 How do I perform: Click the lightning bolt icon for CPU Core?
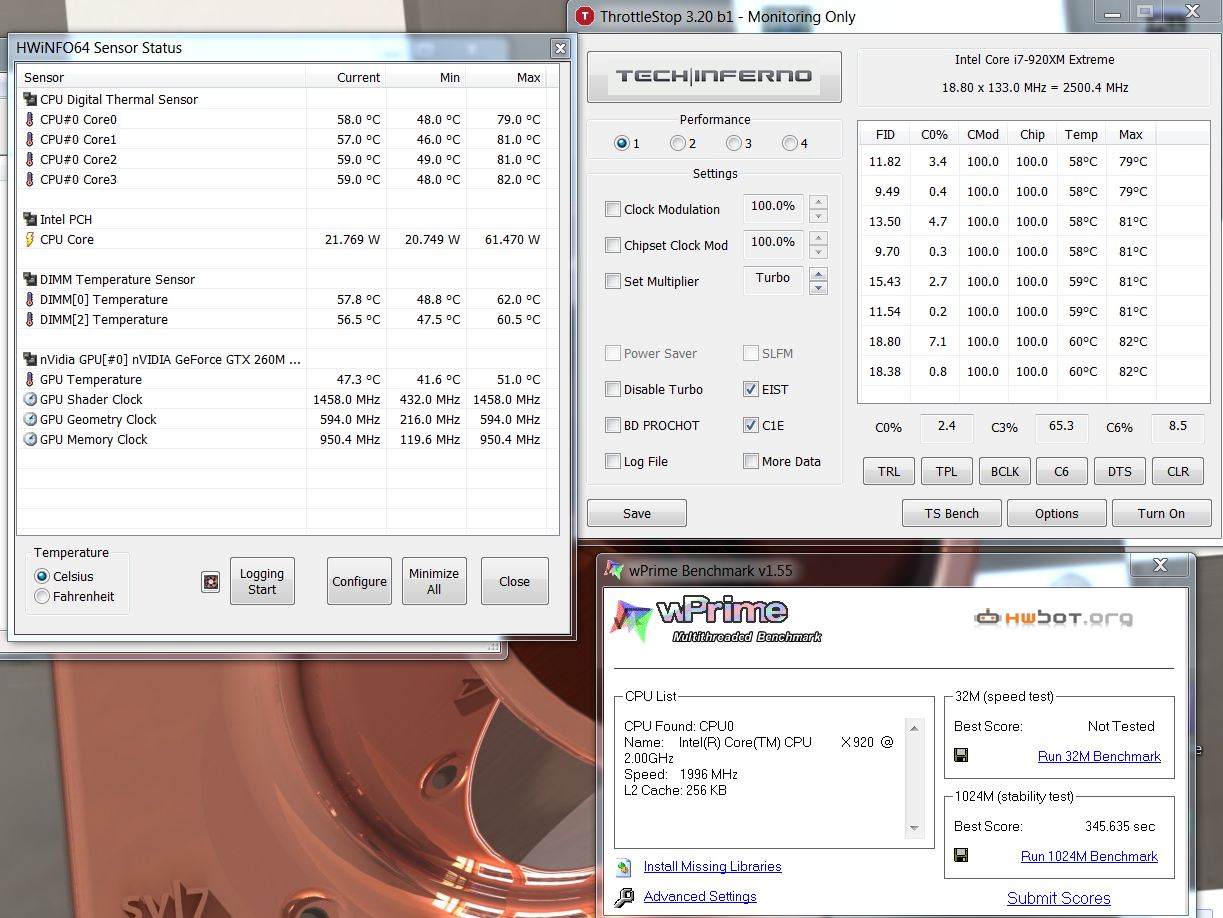(29, 240)
